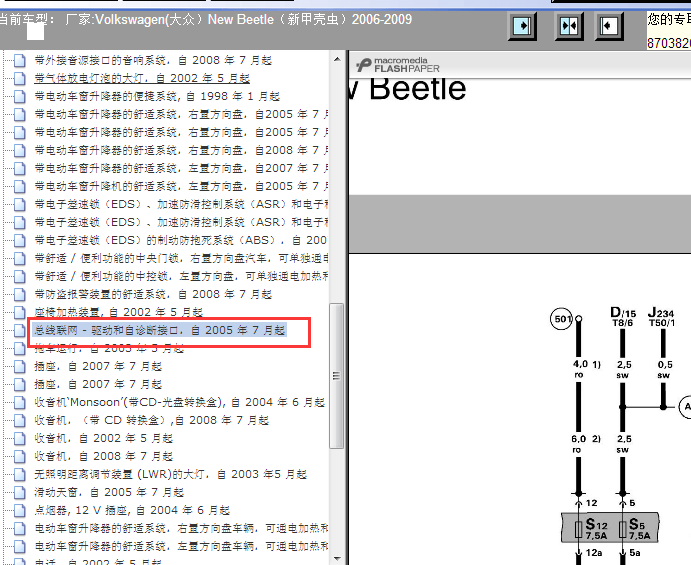Click fuse S12 7,5A in the wiring diagram
Screen dimensions: 691x565
click(591, 528)
